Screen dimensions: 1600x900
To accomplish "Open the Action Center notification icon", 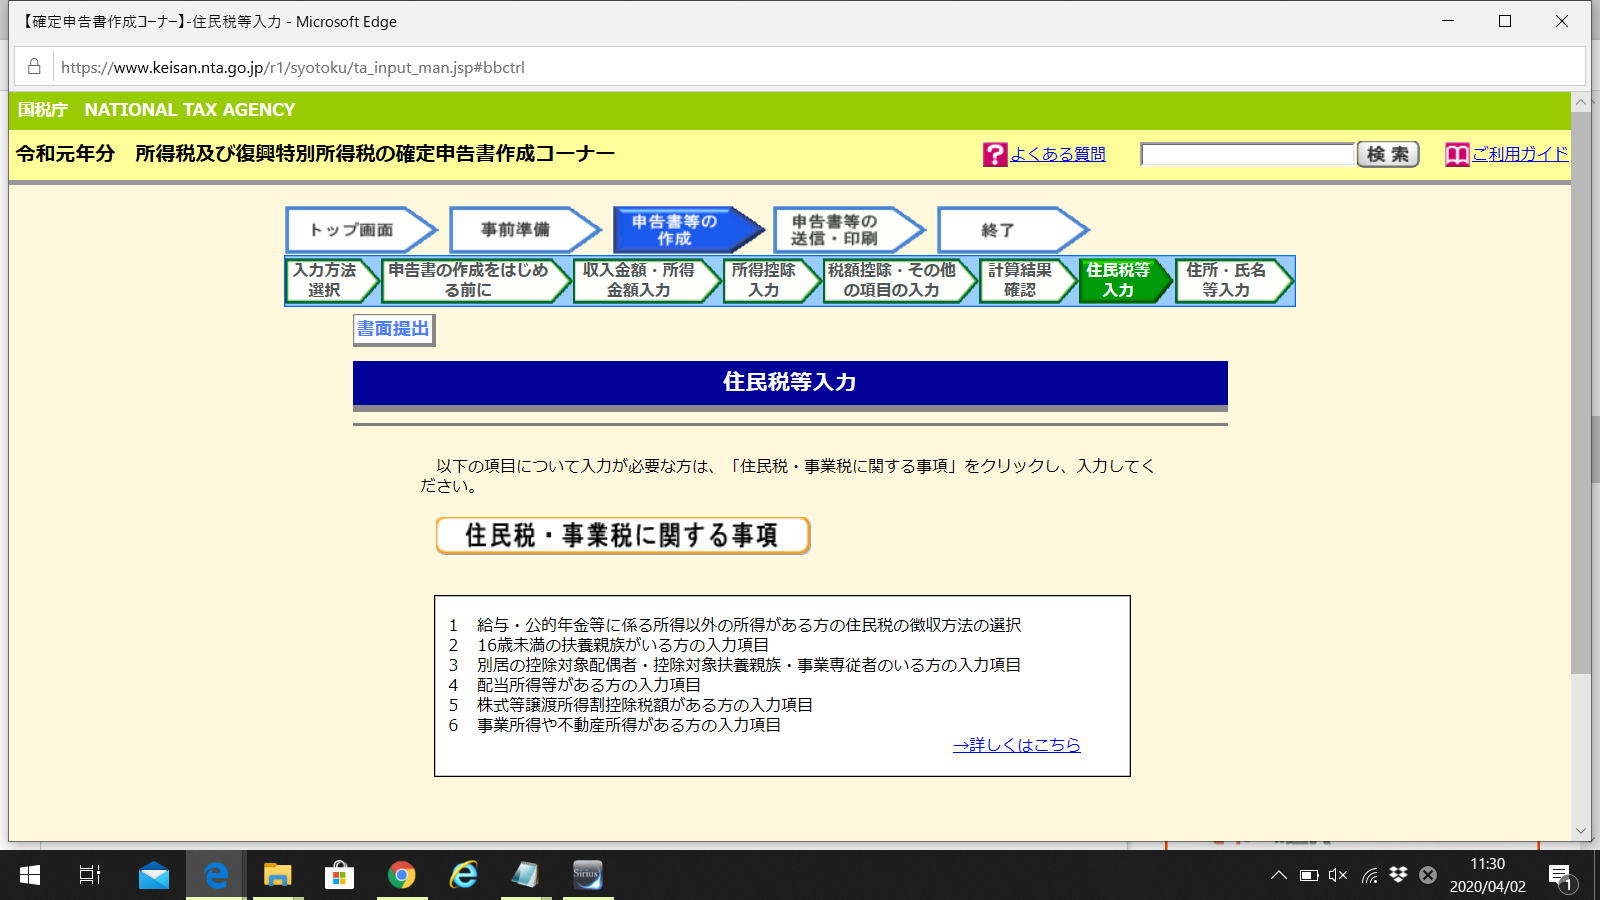I will (1559, 874).
